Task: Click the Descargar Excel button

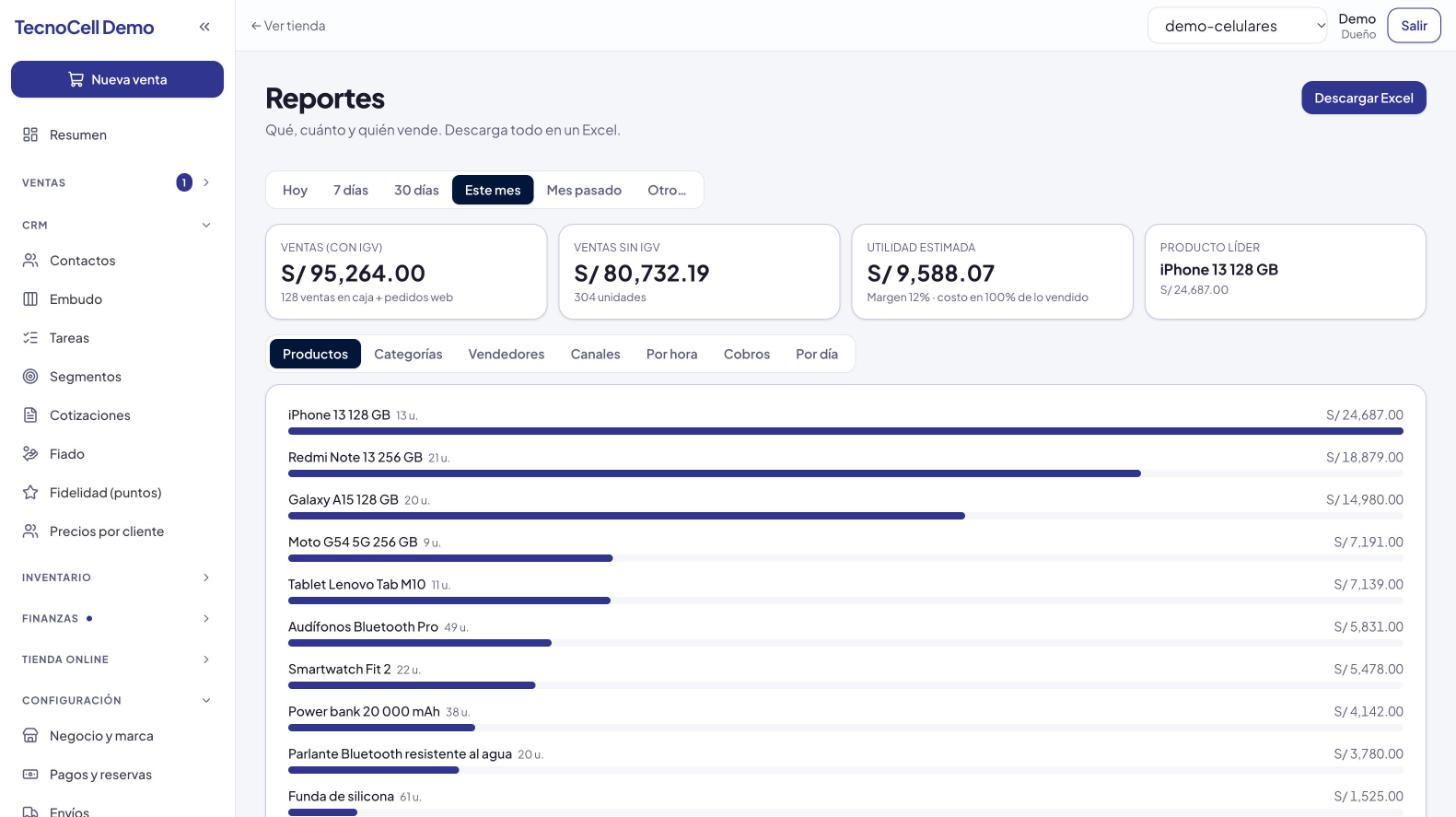Action: [x=1364, y=98]
